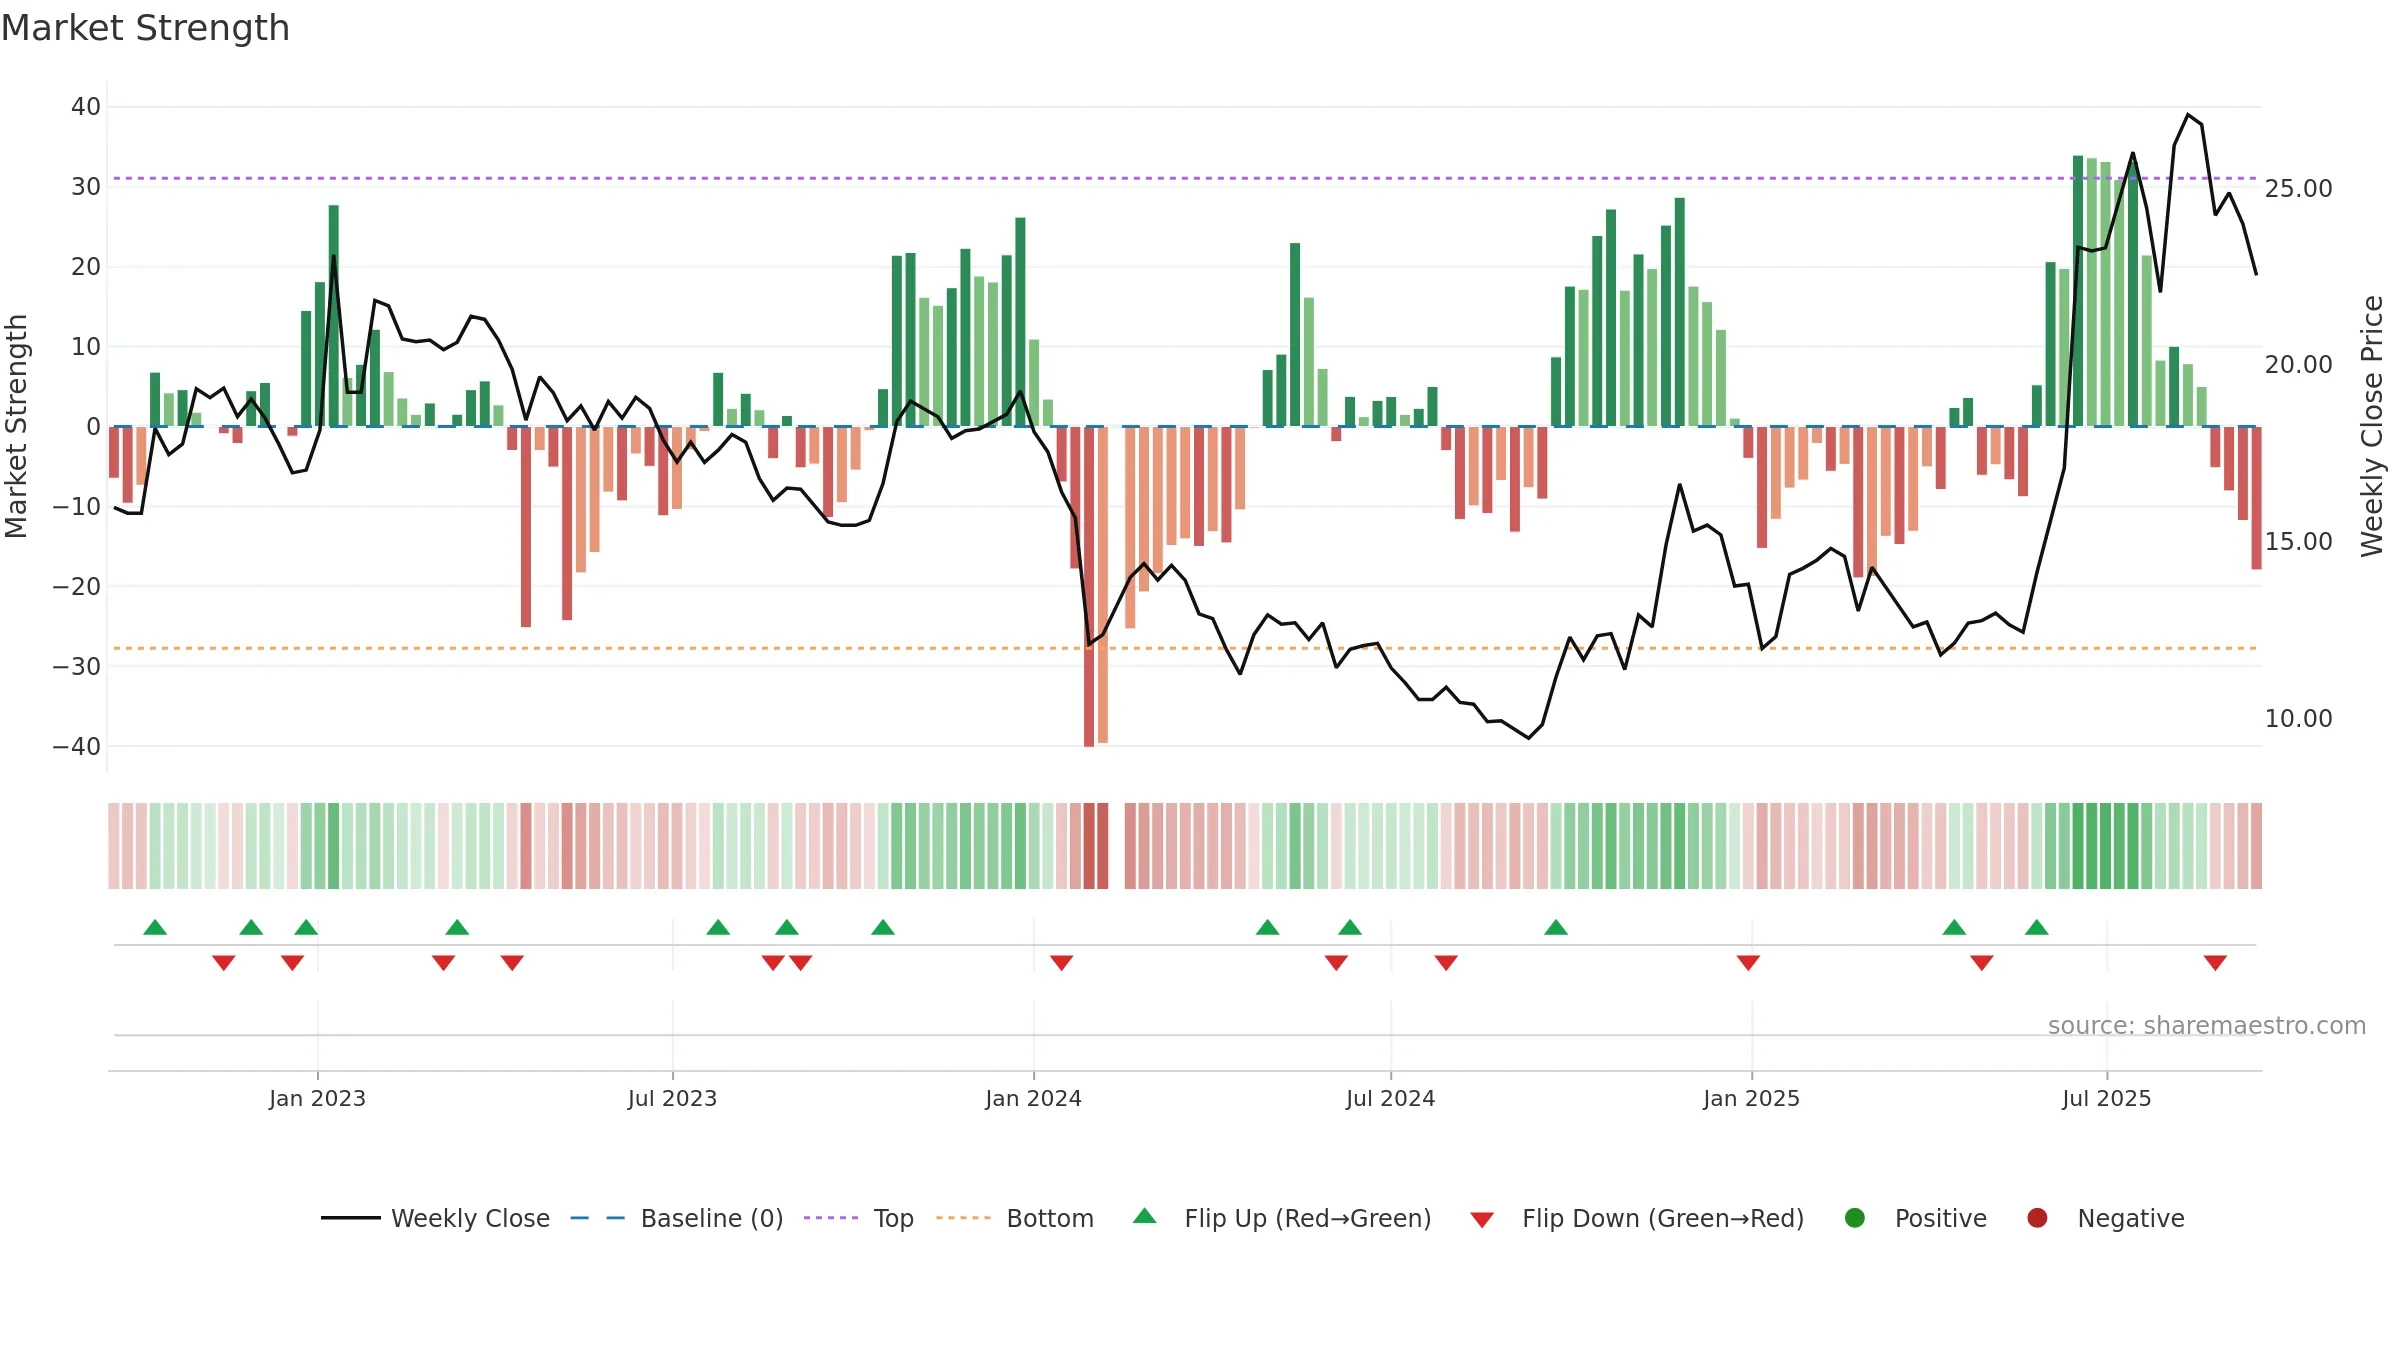
Task: Click the flip-down marker just after Jan 2024
Action: point(1062,963)
